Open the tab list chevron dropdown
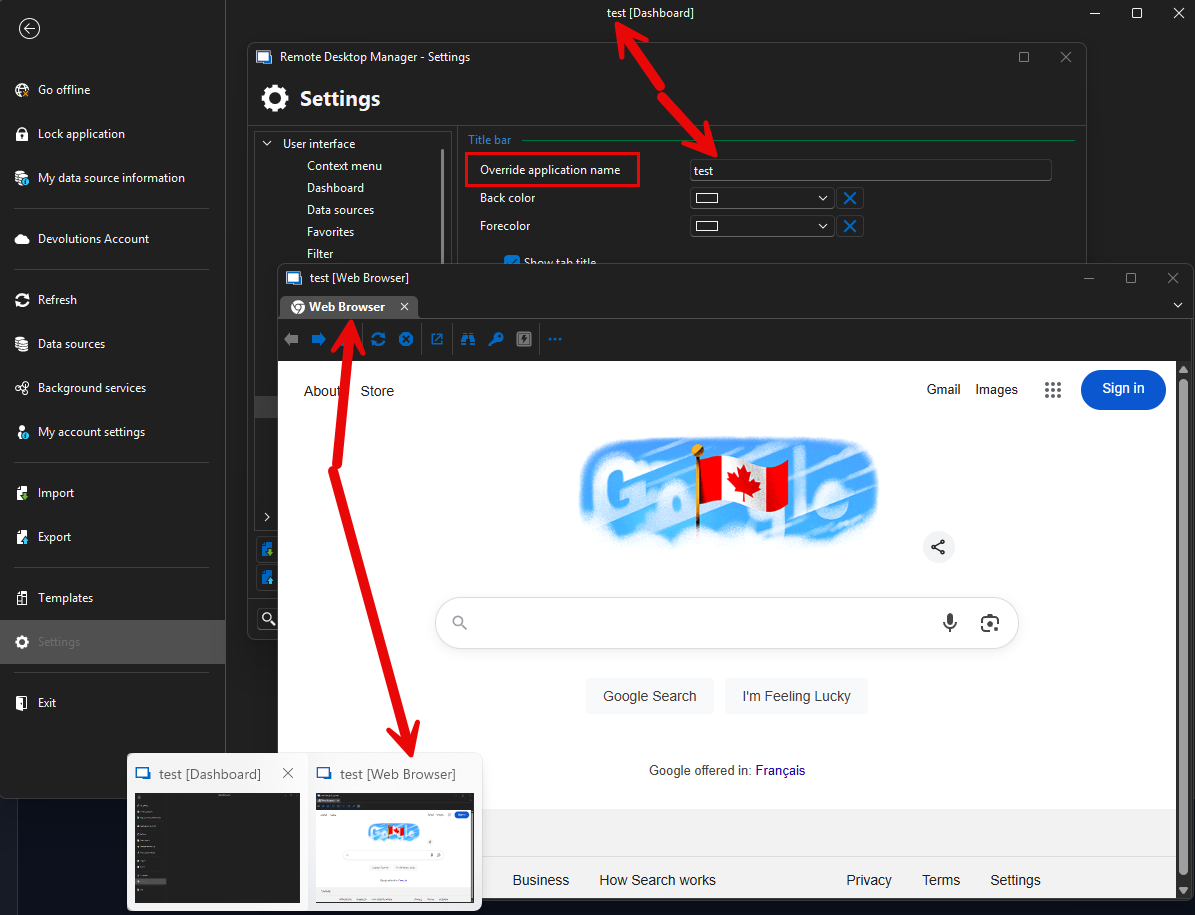Screen dimensions: 1195x915 click(x=1177, y=306)
